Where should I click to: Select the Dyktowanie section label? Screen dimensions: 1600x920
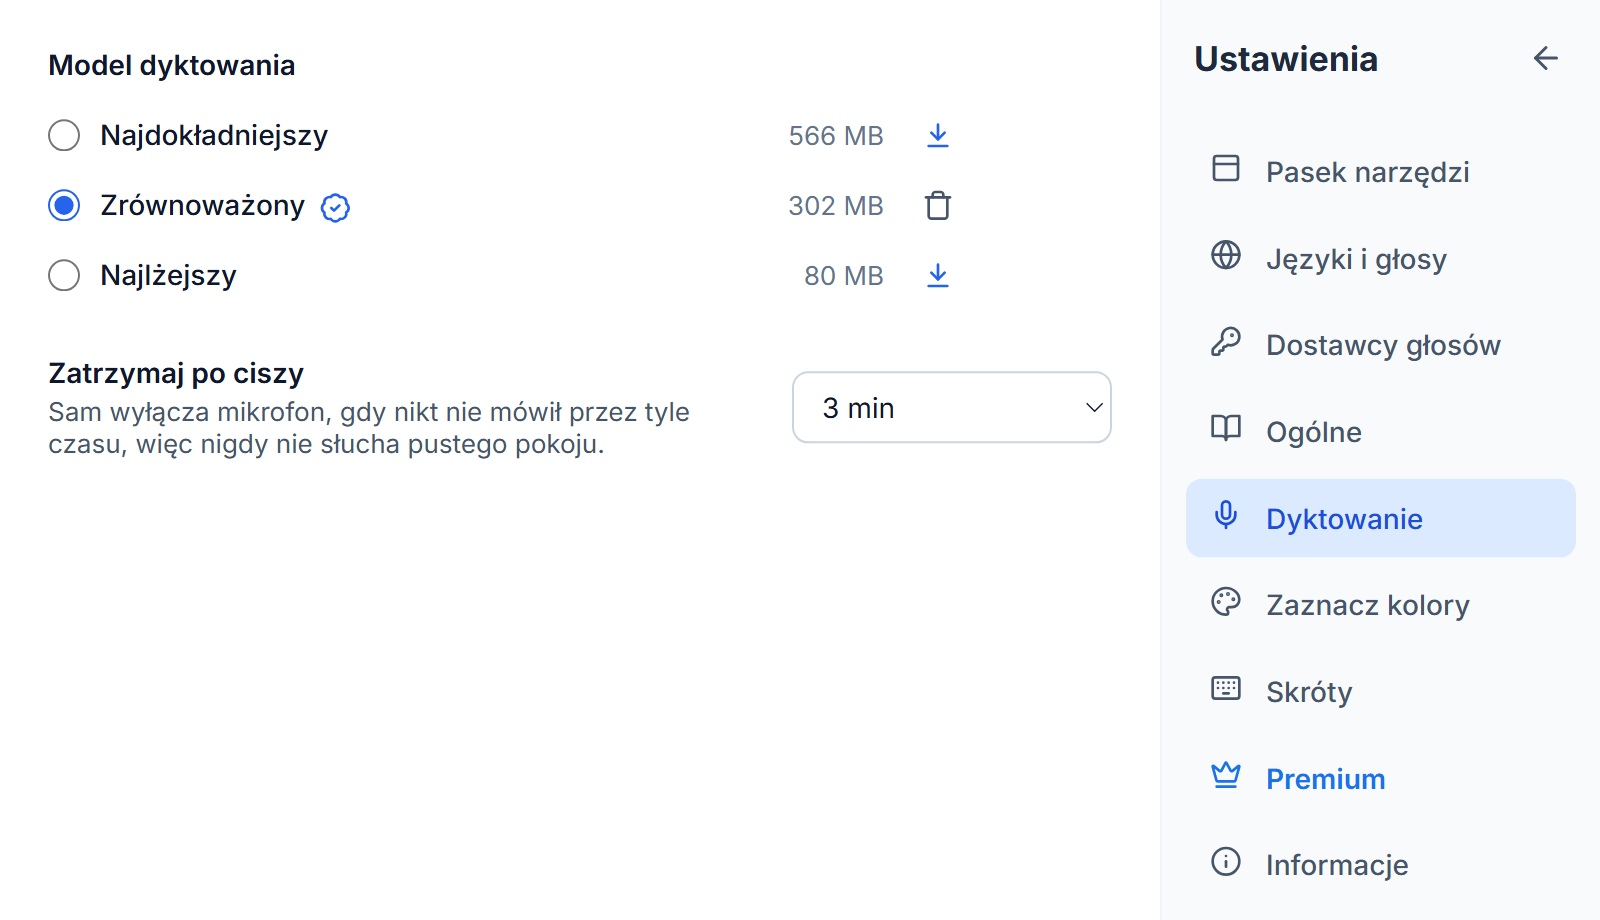(1344, 519)
